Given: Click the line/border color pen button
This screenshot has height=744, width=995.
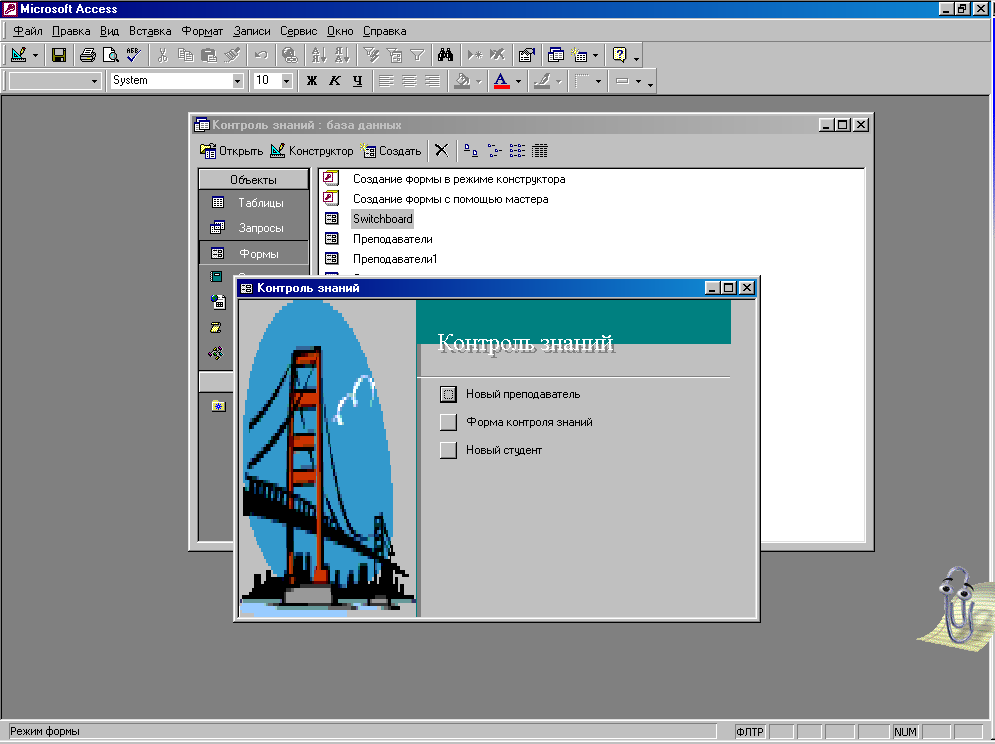Looking at the screenshot, I should [x=543, y=81].
